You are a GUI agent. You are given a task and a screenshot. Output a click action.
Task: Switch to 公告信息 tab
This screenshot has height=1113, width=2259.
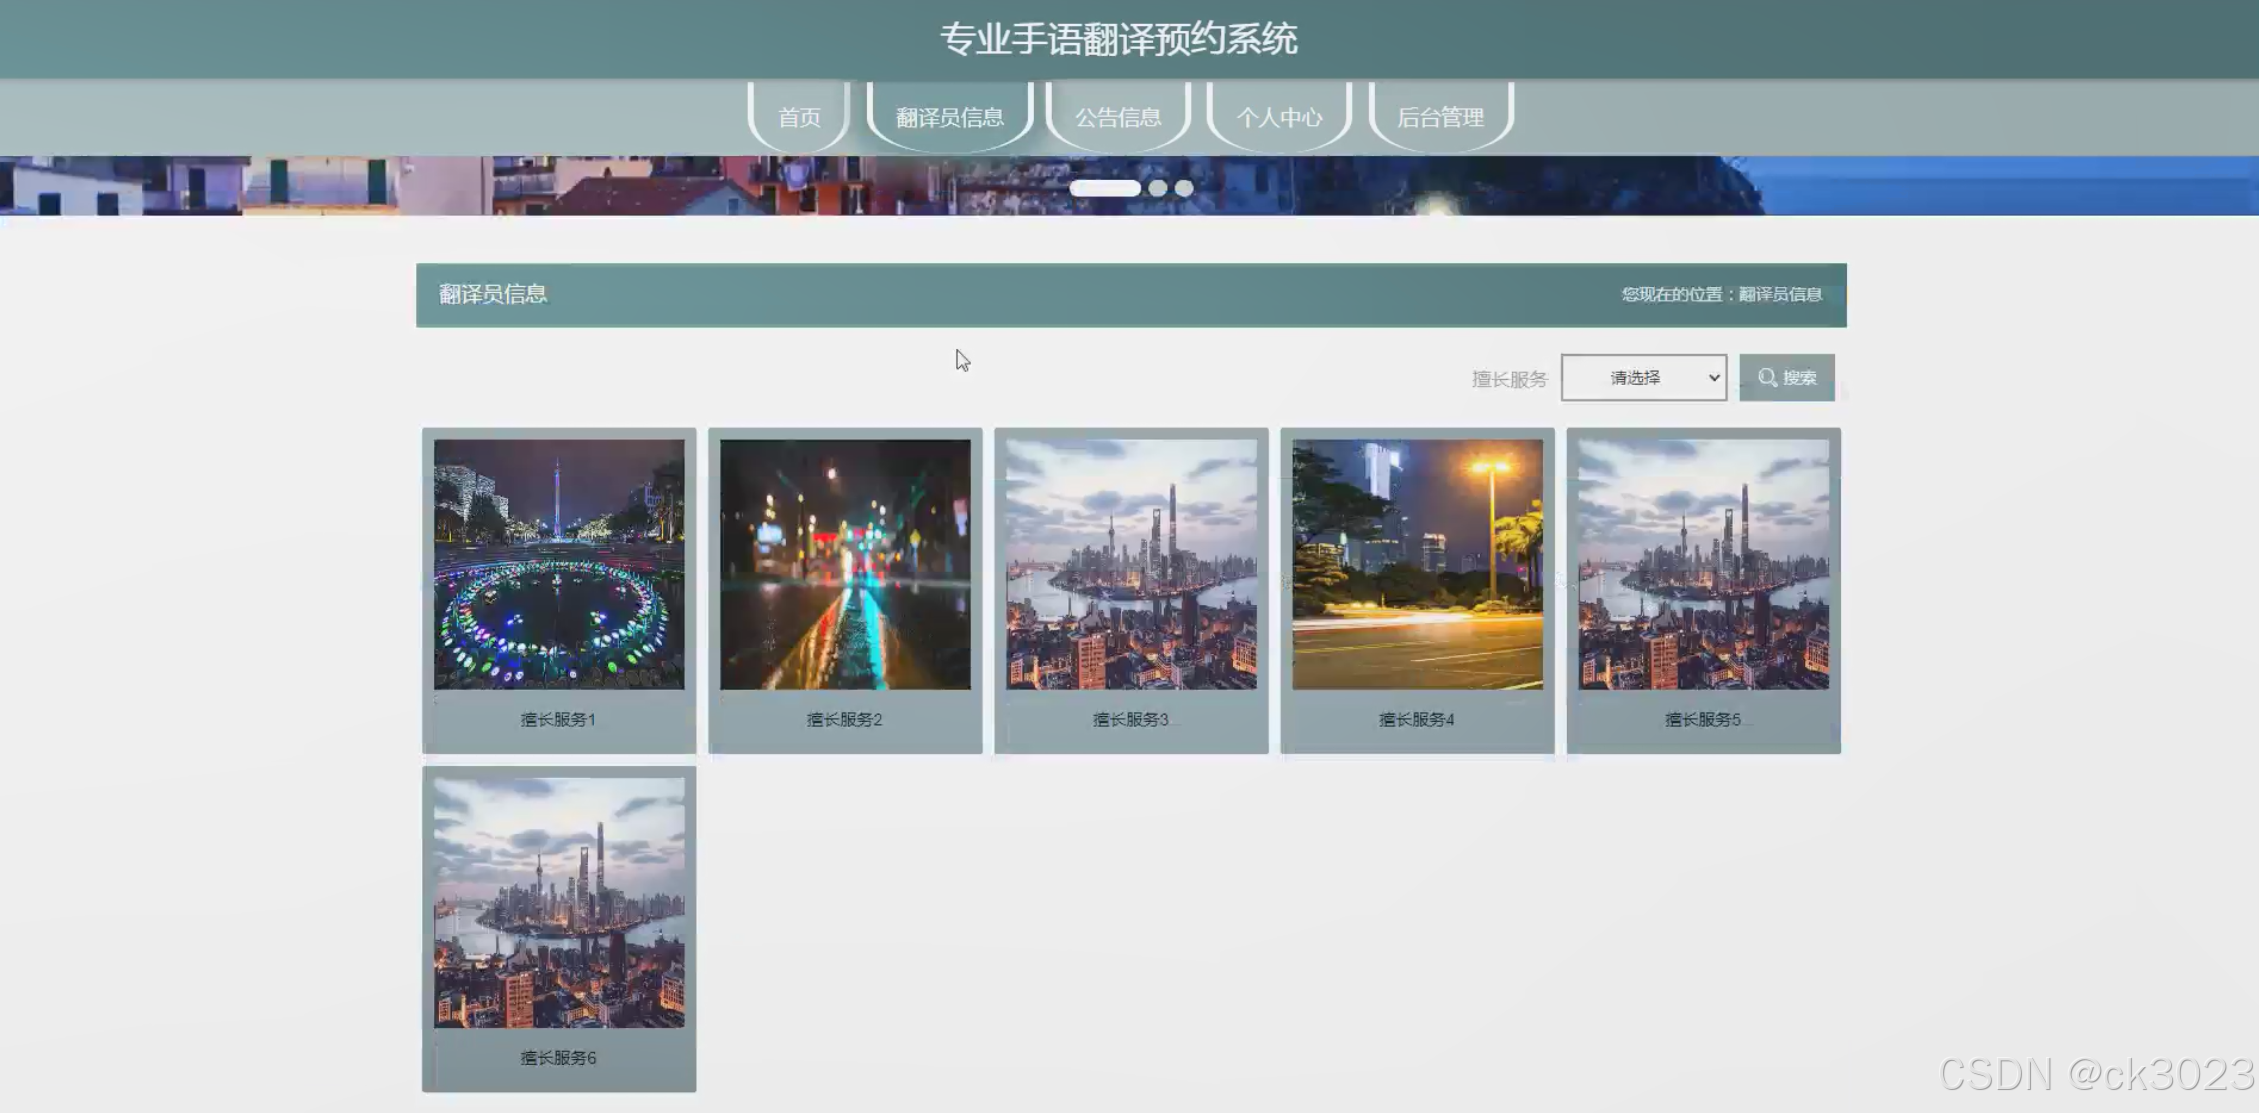point(1118,118)
